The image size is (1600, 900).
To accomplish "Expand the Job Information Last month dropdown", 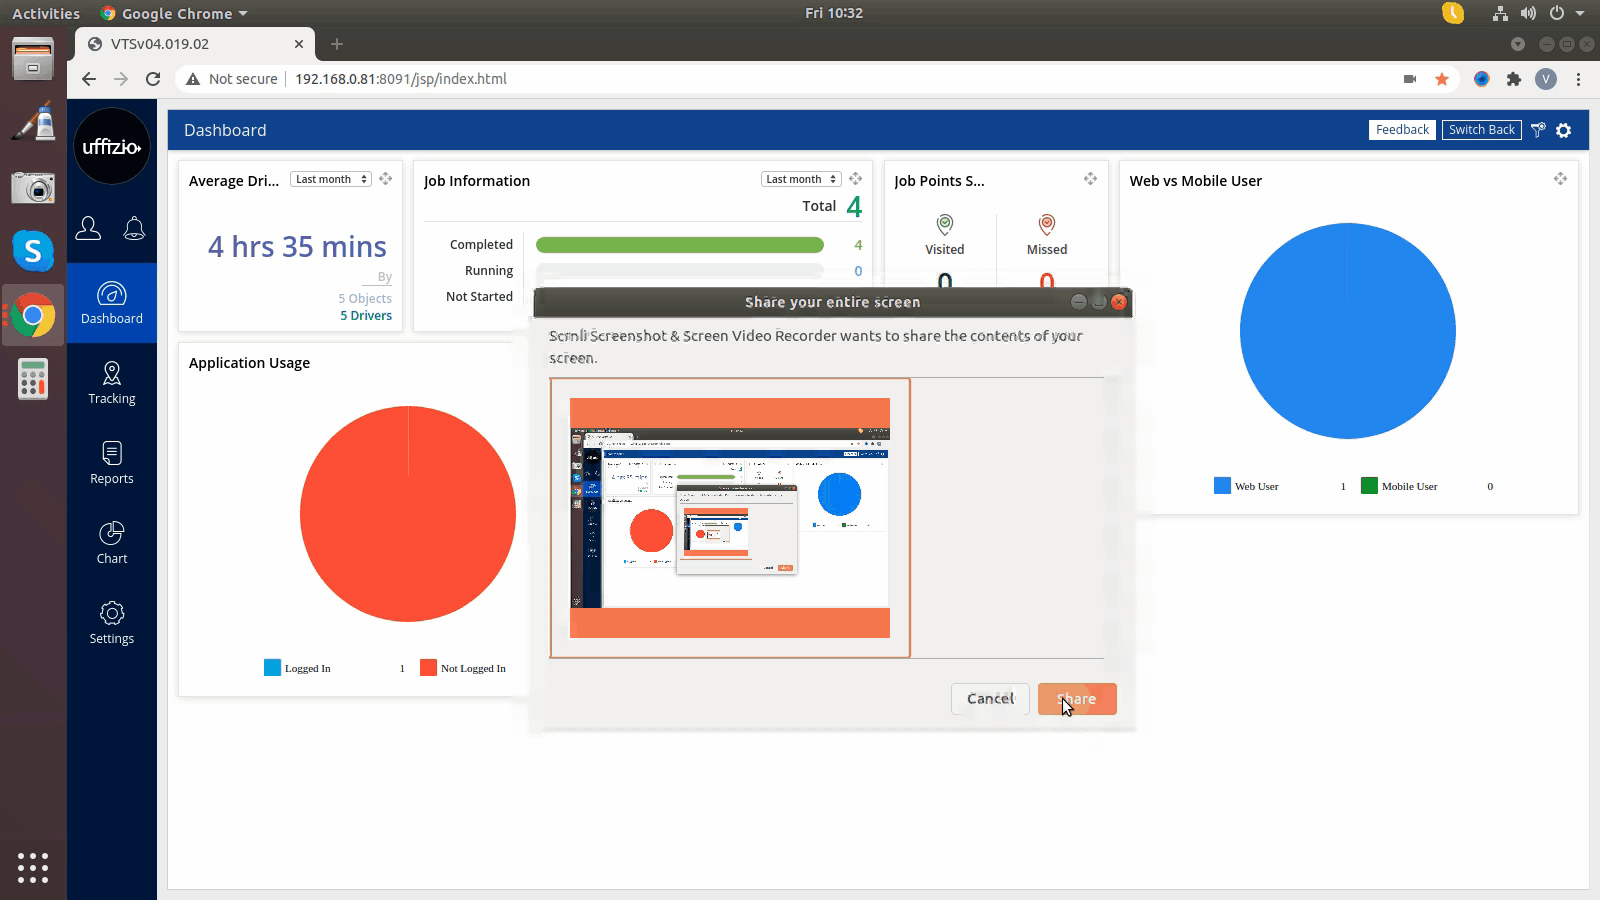I will coord(801,179).
